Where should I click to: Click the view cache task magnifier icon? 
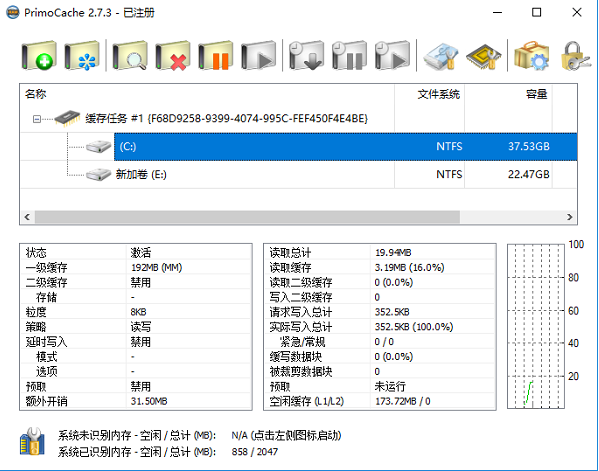click(130, 56)
